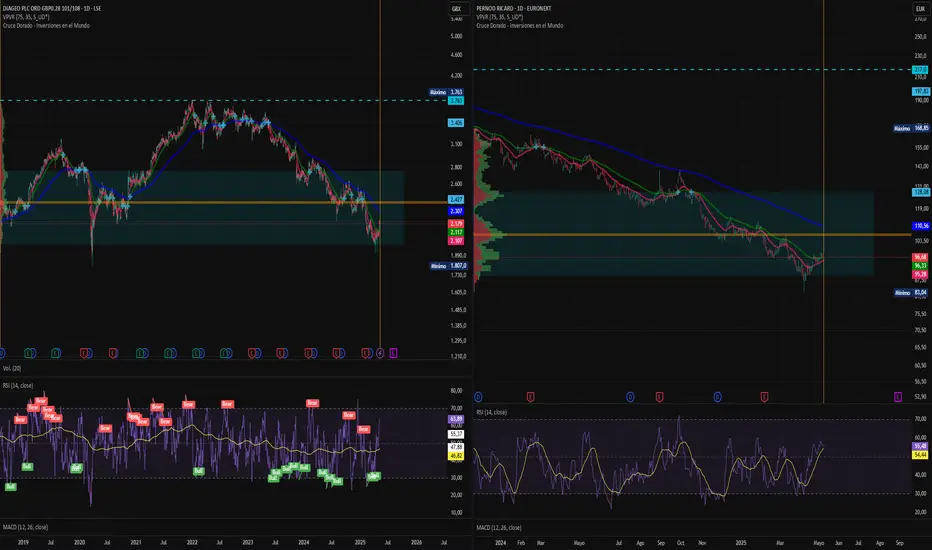Click the purple marker on Pernod Ricard timeline
Image resolution: width=932 pixels, height=550 pixels.
click(897, 396)
